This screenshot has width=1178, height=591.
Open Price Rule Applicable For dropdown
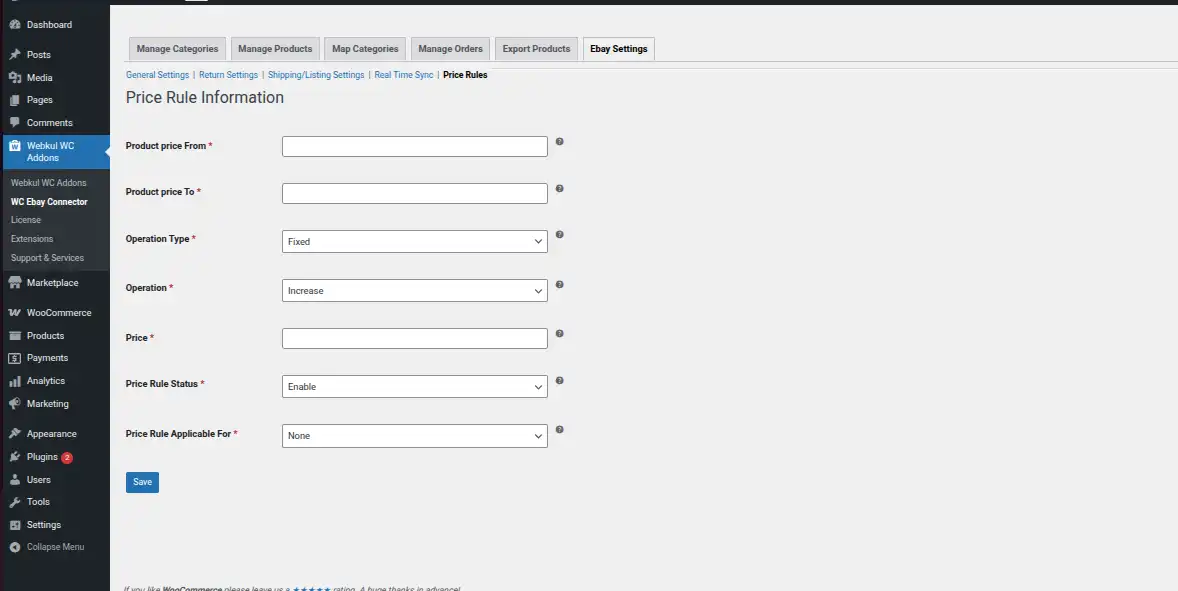click(414, 436)
